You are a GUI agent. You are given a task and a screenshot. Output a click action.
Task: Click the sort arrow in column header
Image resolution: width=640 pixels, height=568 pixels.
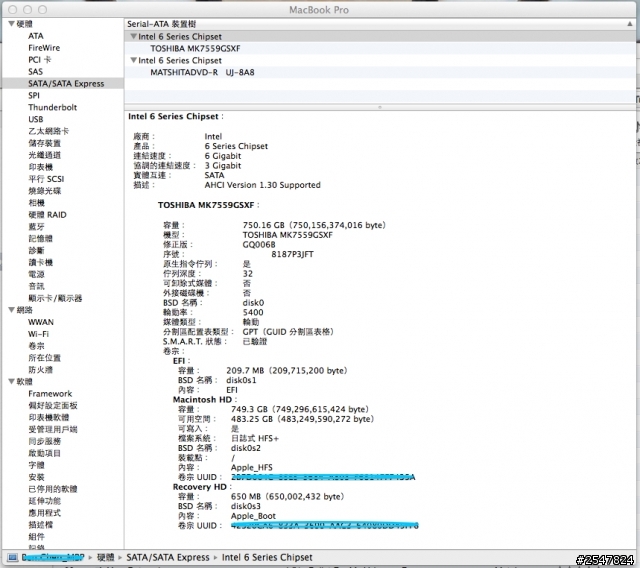(x=629, y=24)
